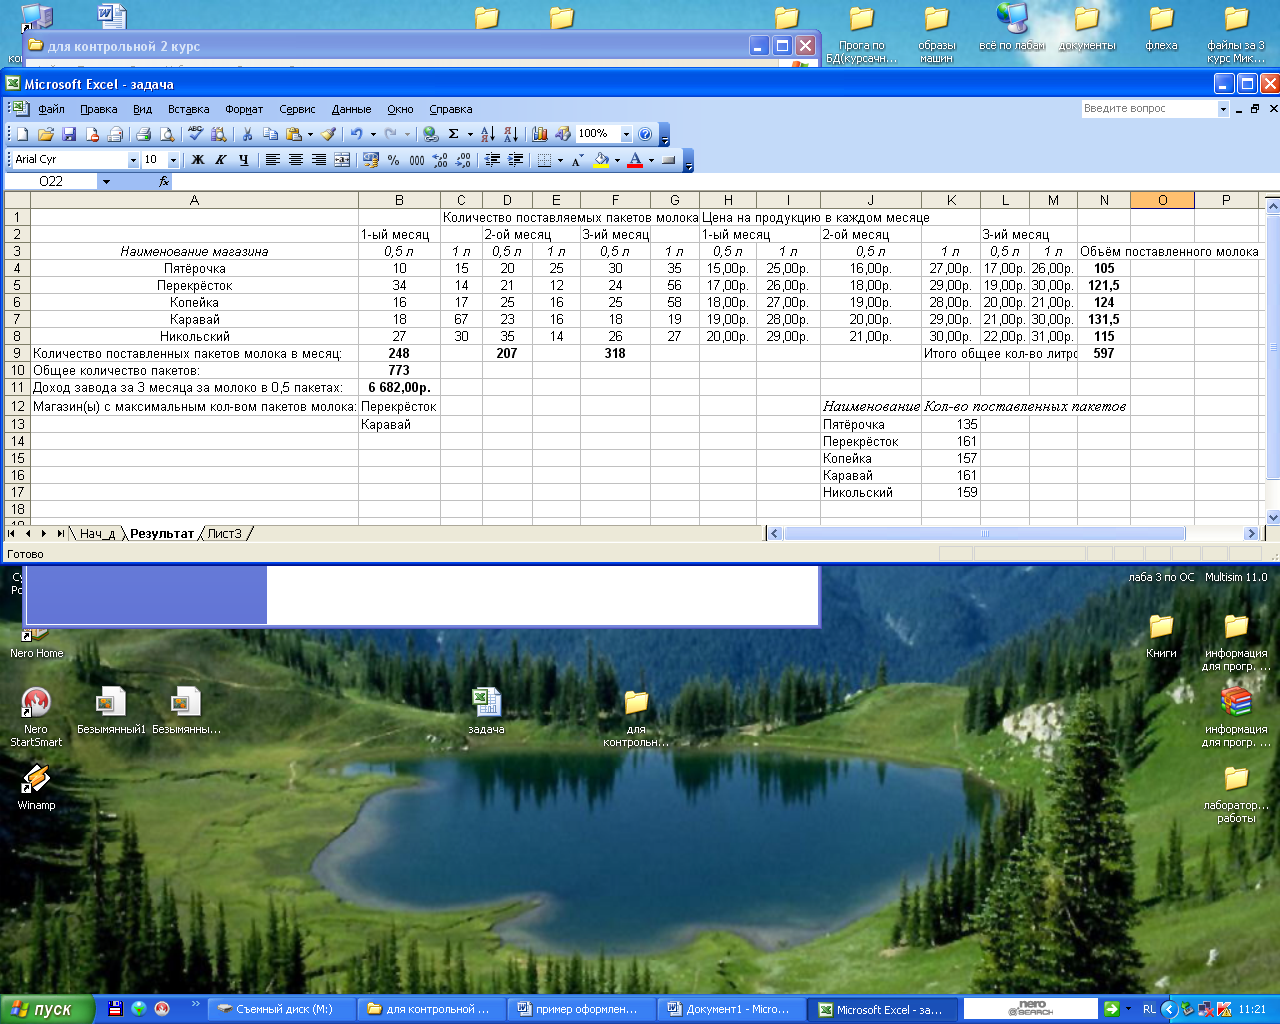The width and height of the screenshot is (1280, 1024).
Task: Click the Save icon in toolbar
Action: [69, 134]
